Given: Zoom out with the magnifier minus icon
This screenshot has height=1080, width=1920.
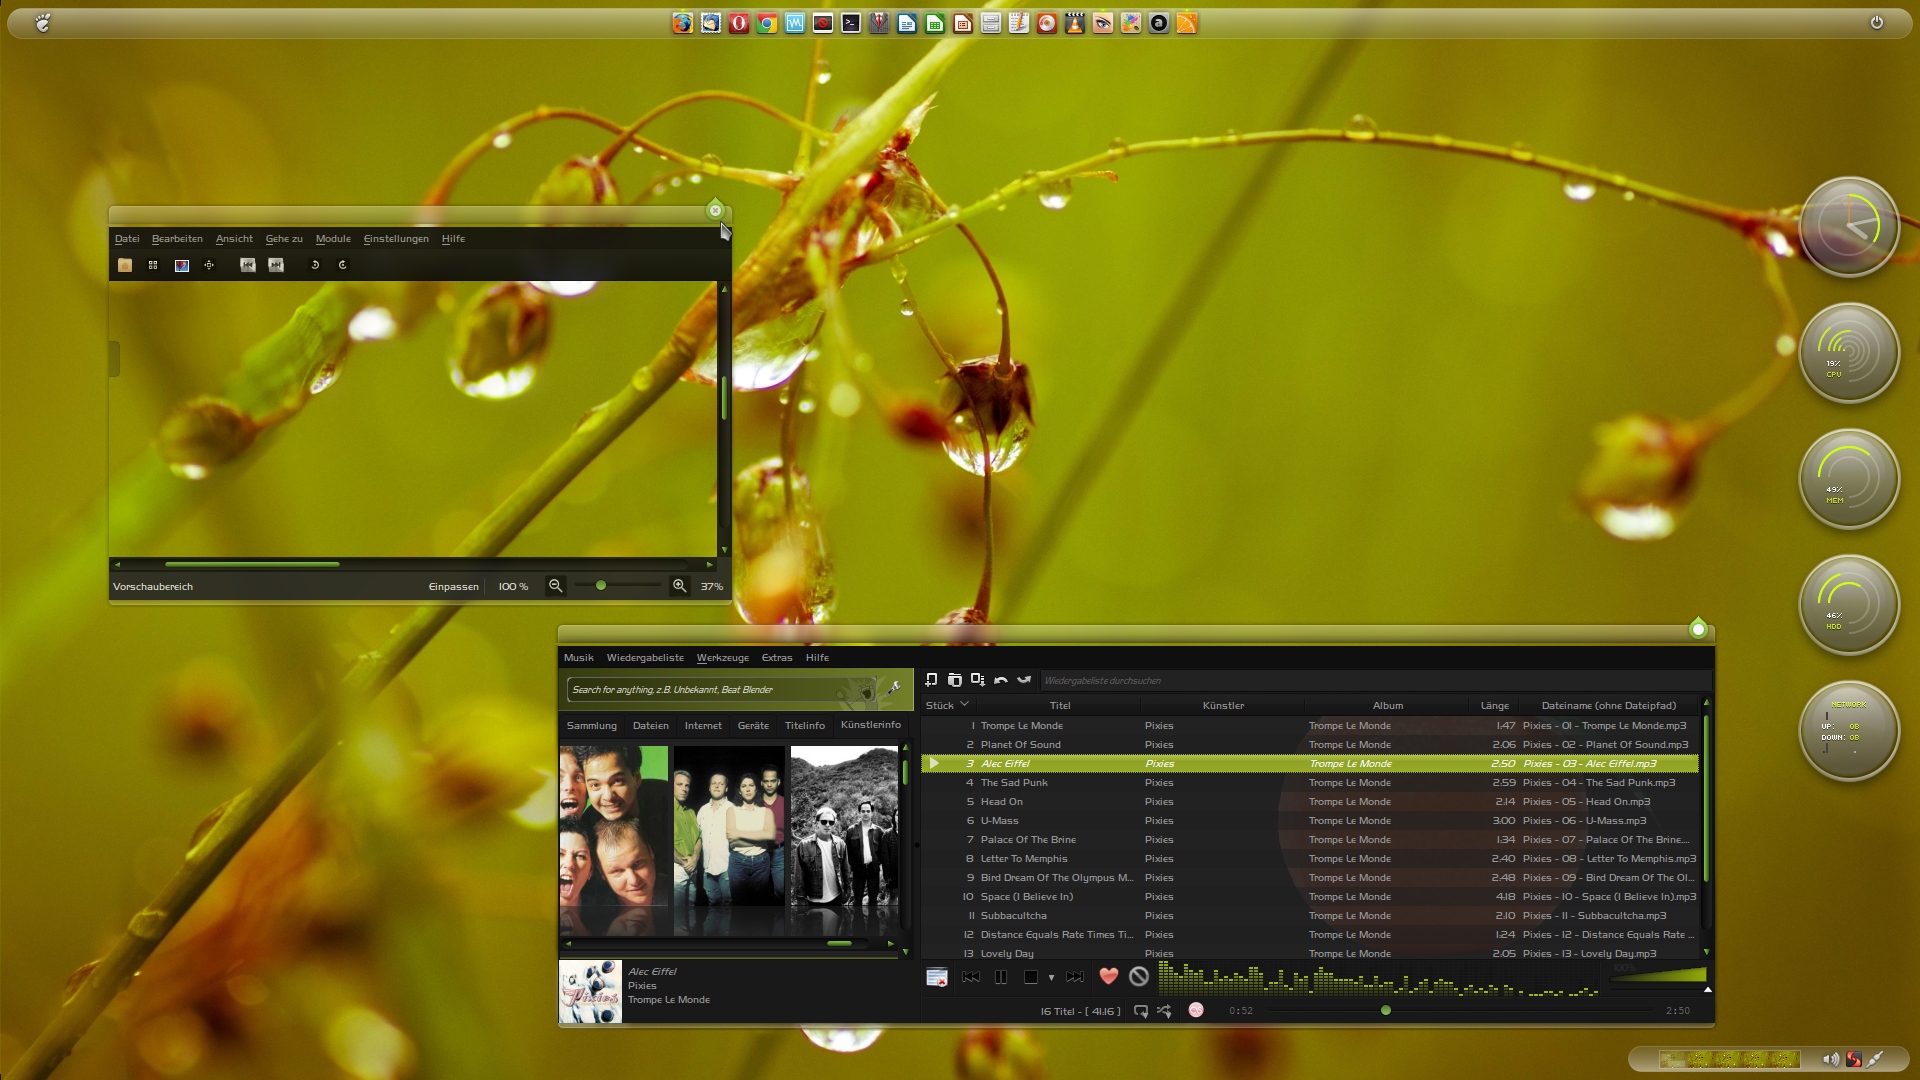Looking at the screenshot, I should click(556, 586).
